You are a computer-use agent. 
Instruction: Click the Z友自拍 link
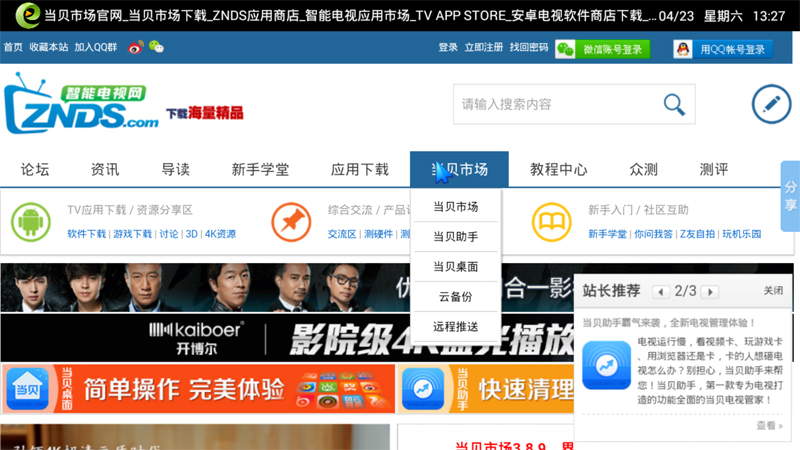(x=697, y=234)
